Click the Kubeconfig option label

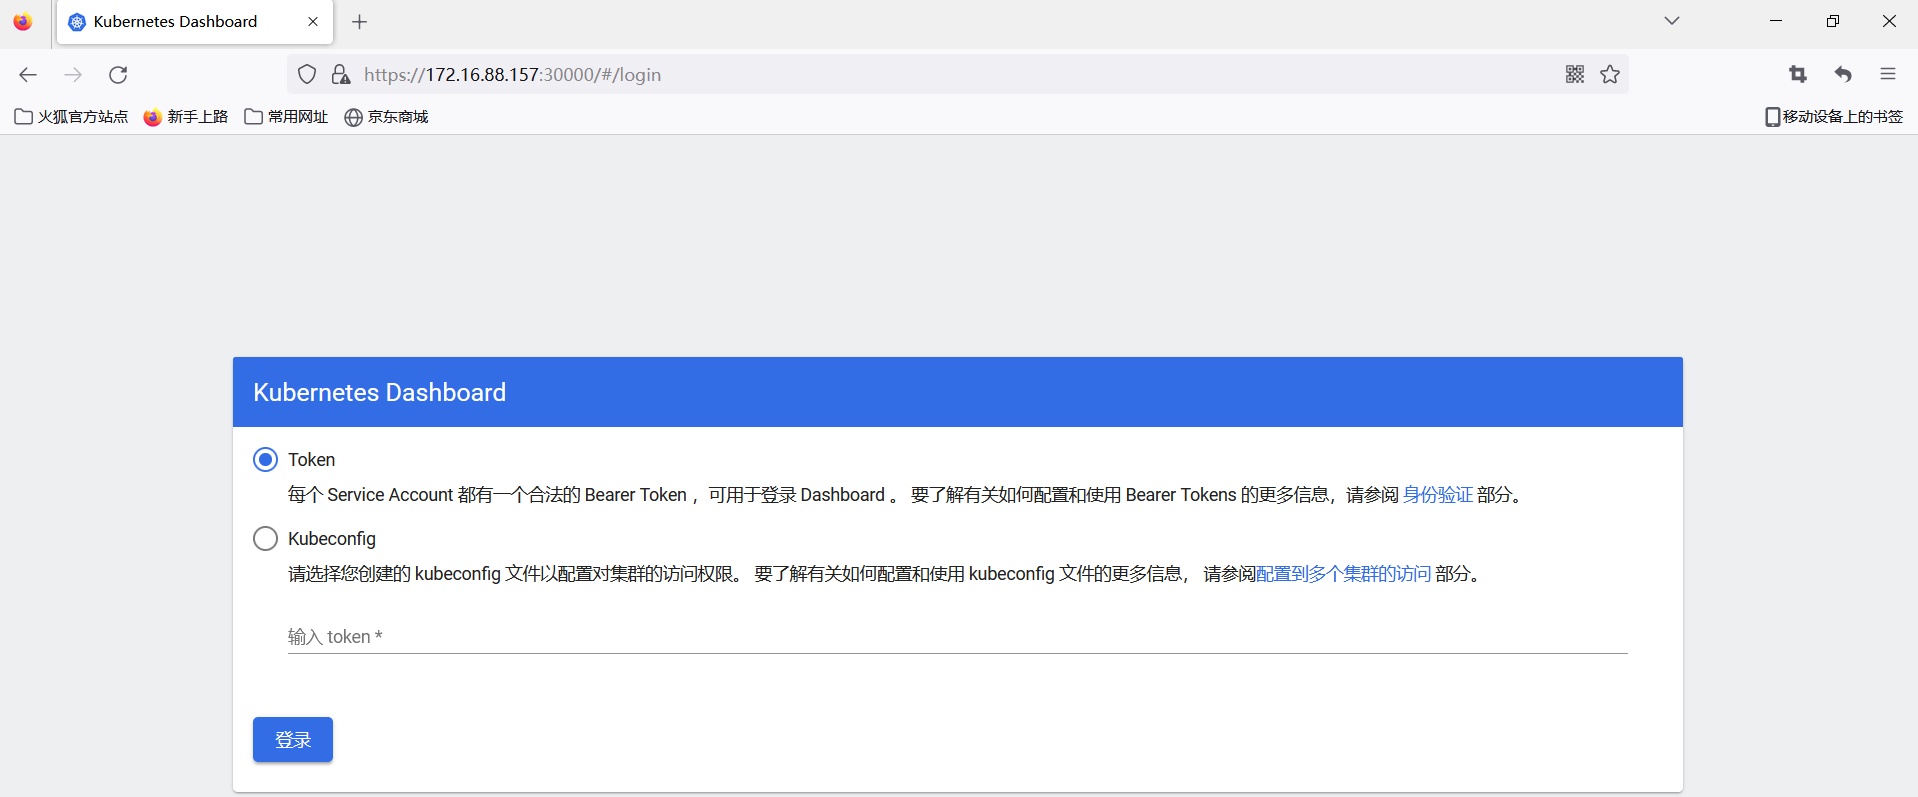click(332, 538)
